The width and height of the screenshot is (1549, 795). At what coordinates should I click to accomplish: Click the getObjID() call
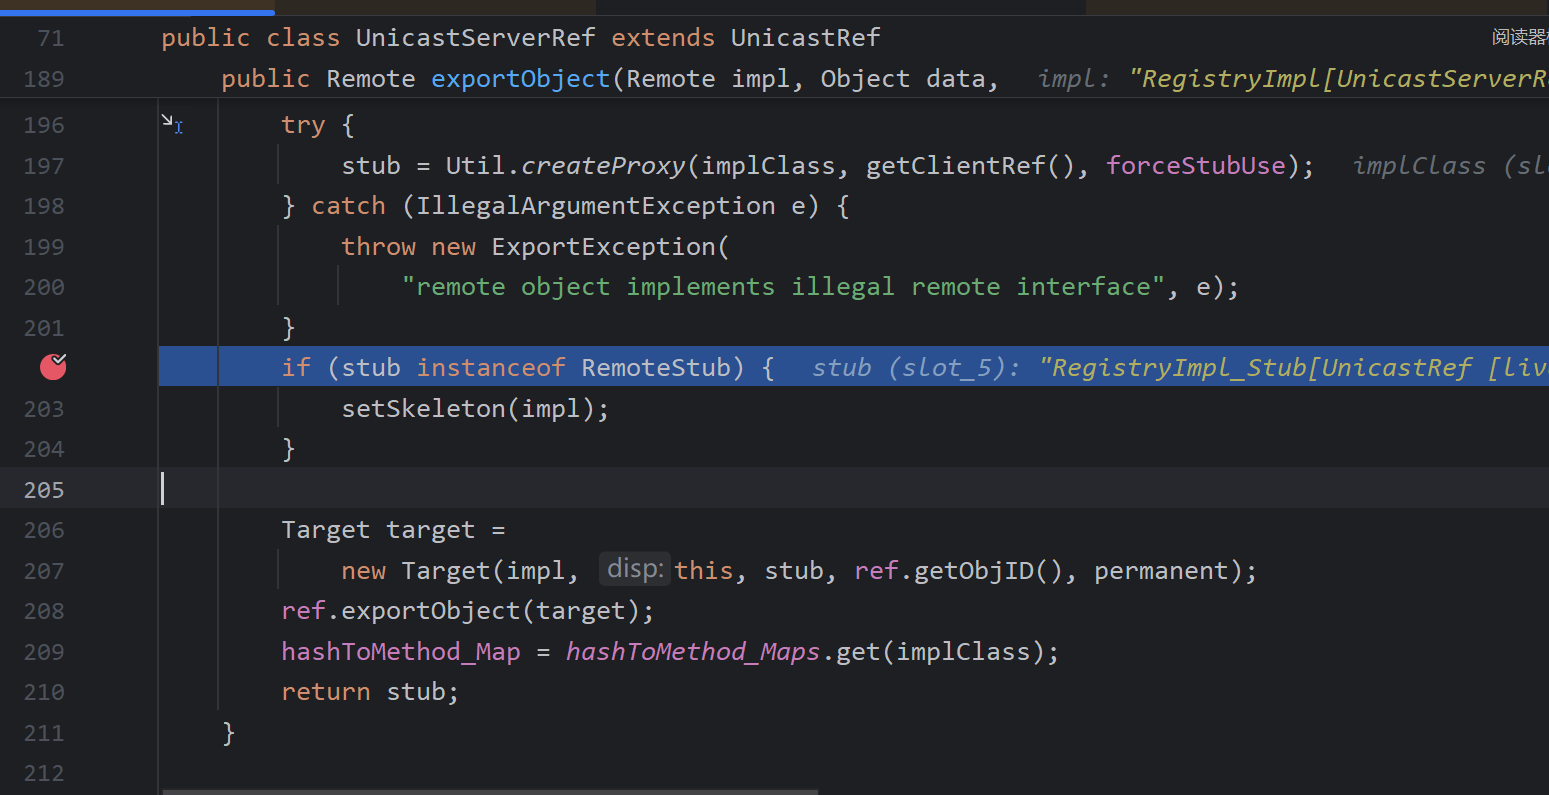[x=988, y=571]
